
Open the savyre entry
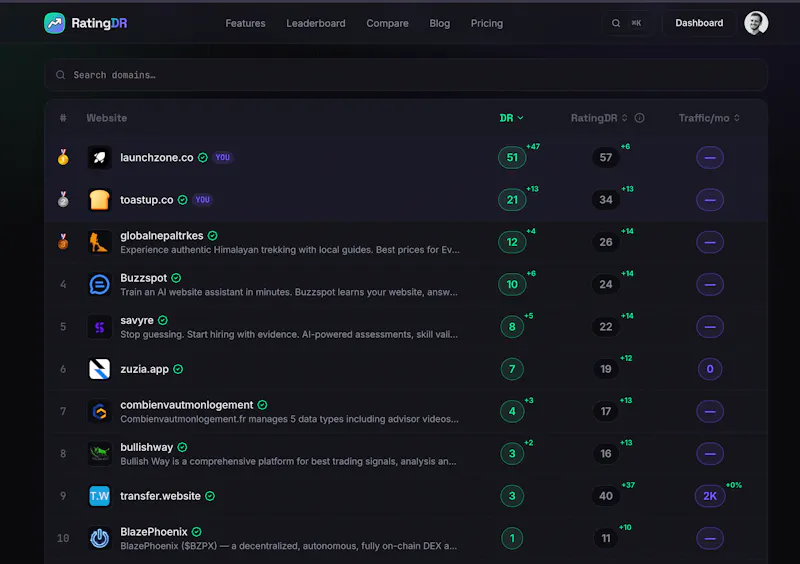tap(137, 321)
